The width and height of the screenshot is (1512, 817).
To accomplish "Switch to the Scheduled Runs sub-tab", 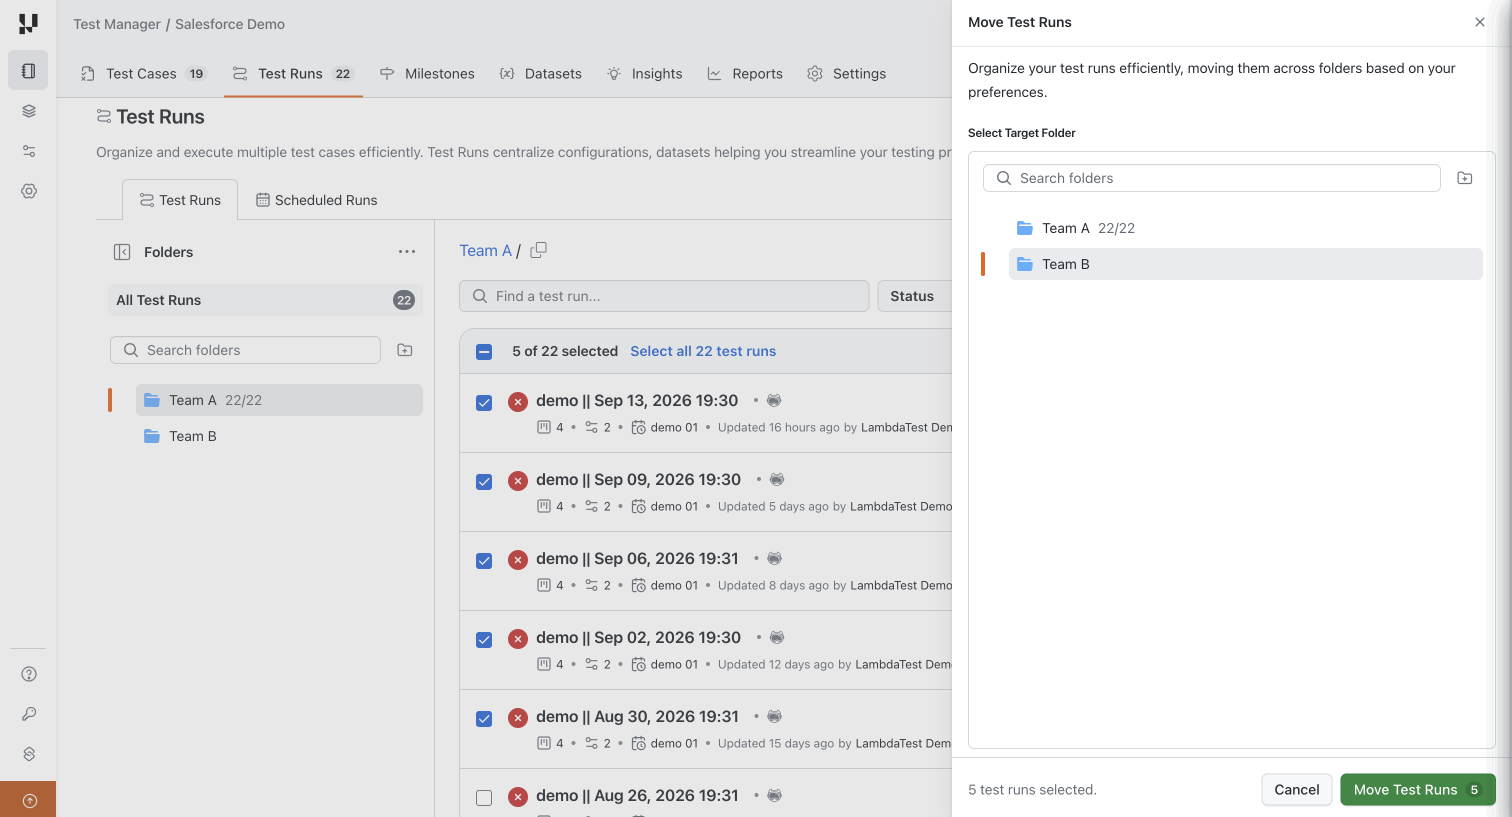I will (316, 200).
